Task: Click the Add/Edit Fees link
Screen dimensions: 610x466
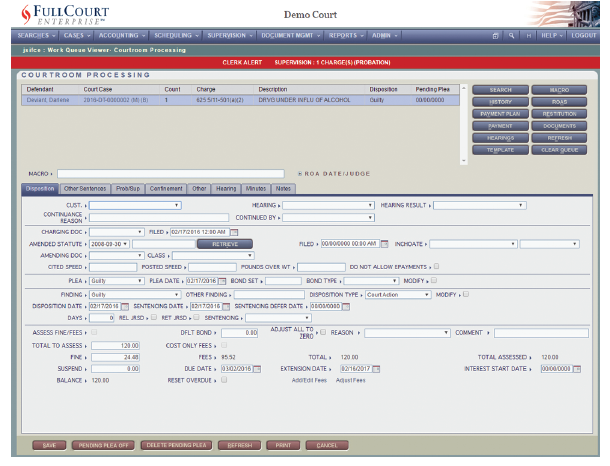Action: [309, 380]
